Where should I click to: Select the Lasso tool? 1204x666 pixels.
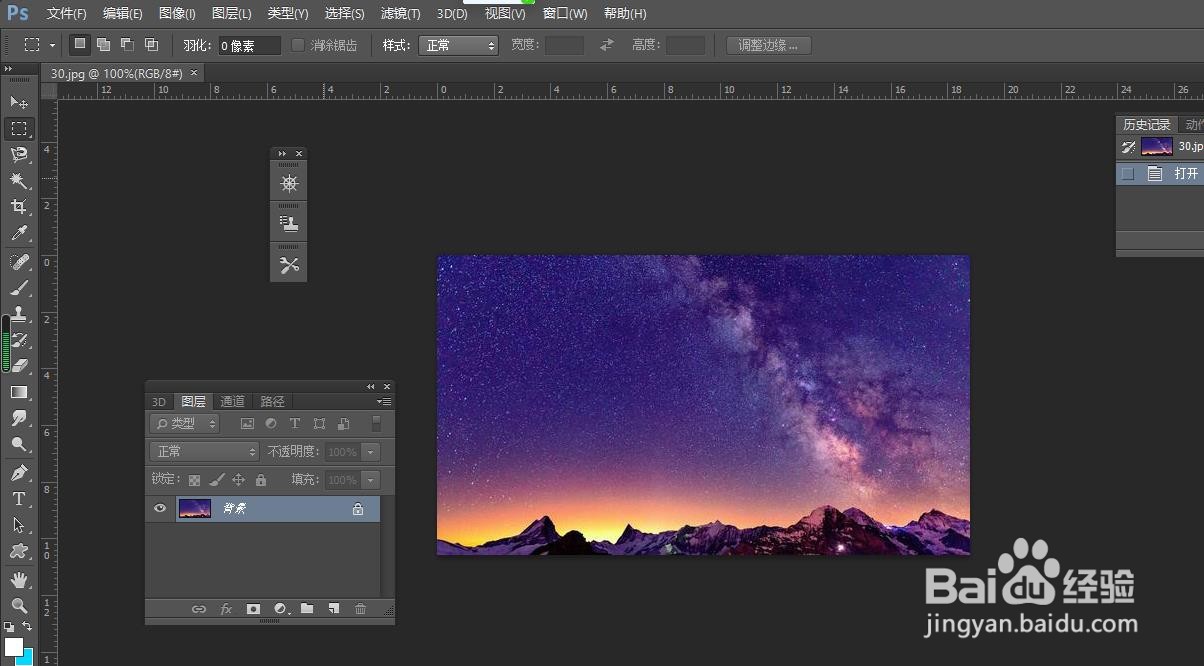(19, 154)
